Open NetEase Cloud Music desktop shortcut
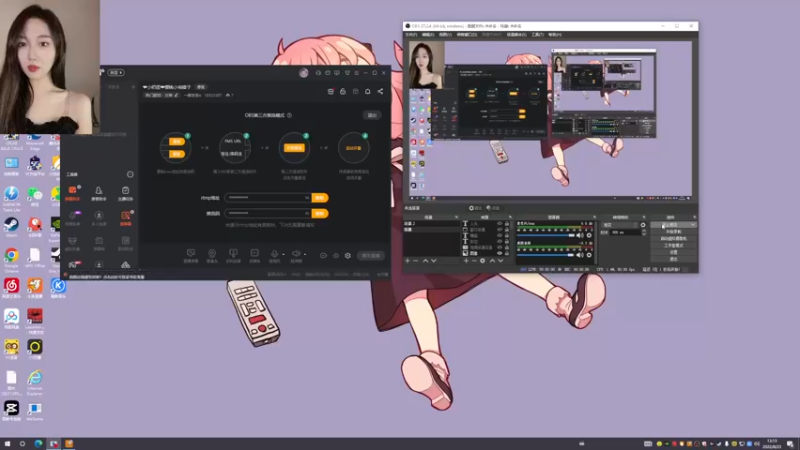This screenshot has width=800, height=450. coord(11,286)
